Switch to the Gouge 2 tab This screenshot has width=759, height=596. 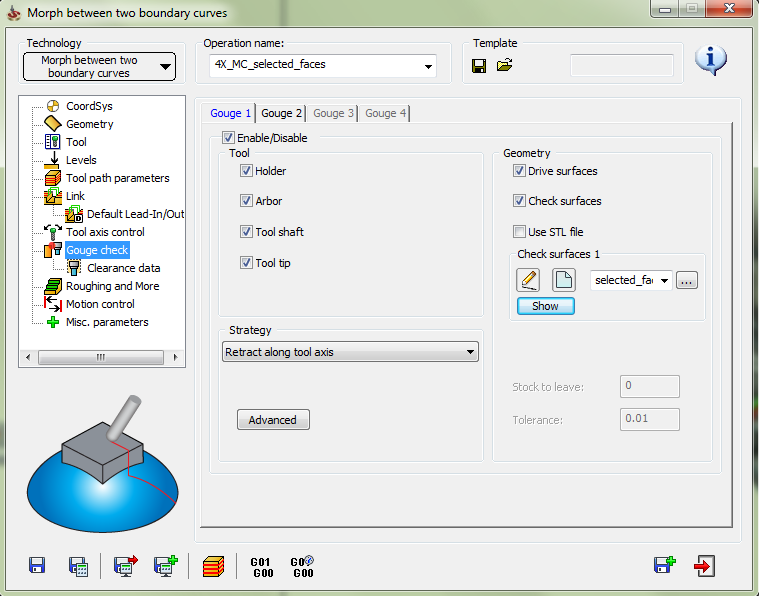point(281,113)
